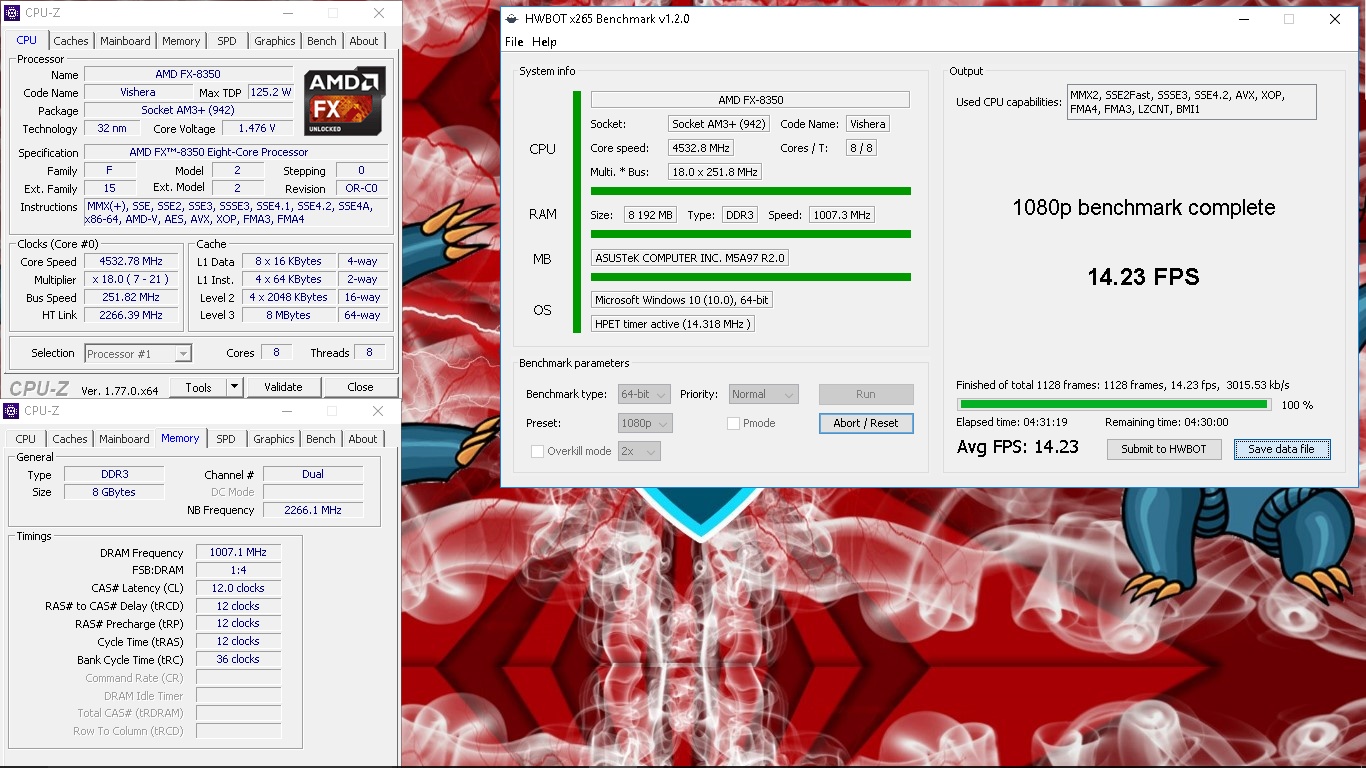The height and width of the screenshot is (768, 1366).
Task: Click the NB Frequency 2266.1 MHz value
Action: tap(313, 510)
